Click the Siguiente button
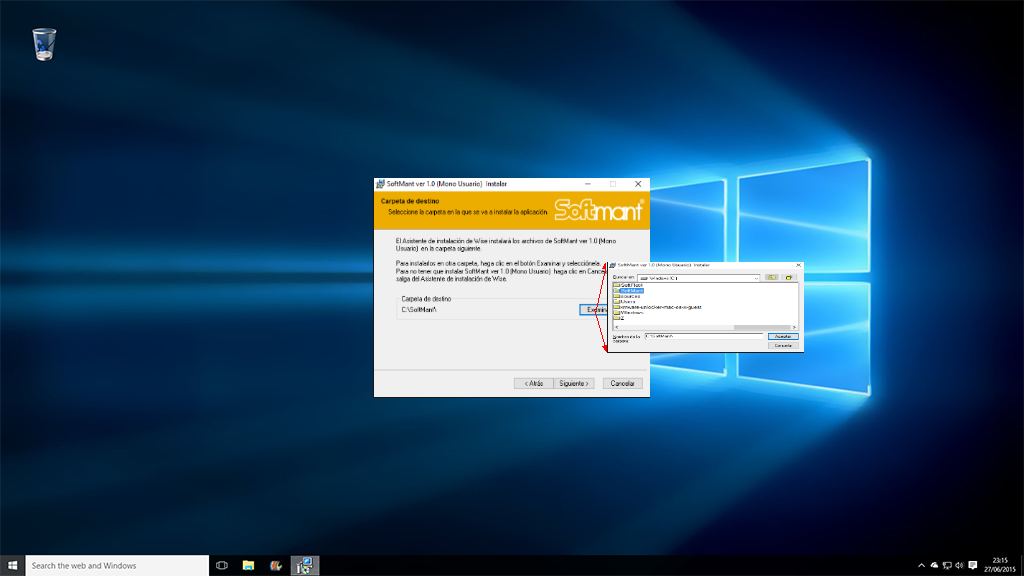Viewport: 1024px width, 576px height. 575,383
